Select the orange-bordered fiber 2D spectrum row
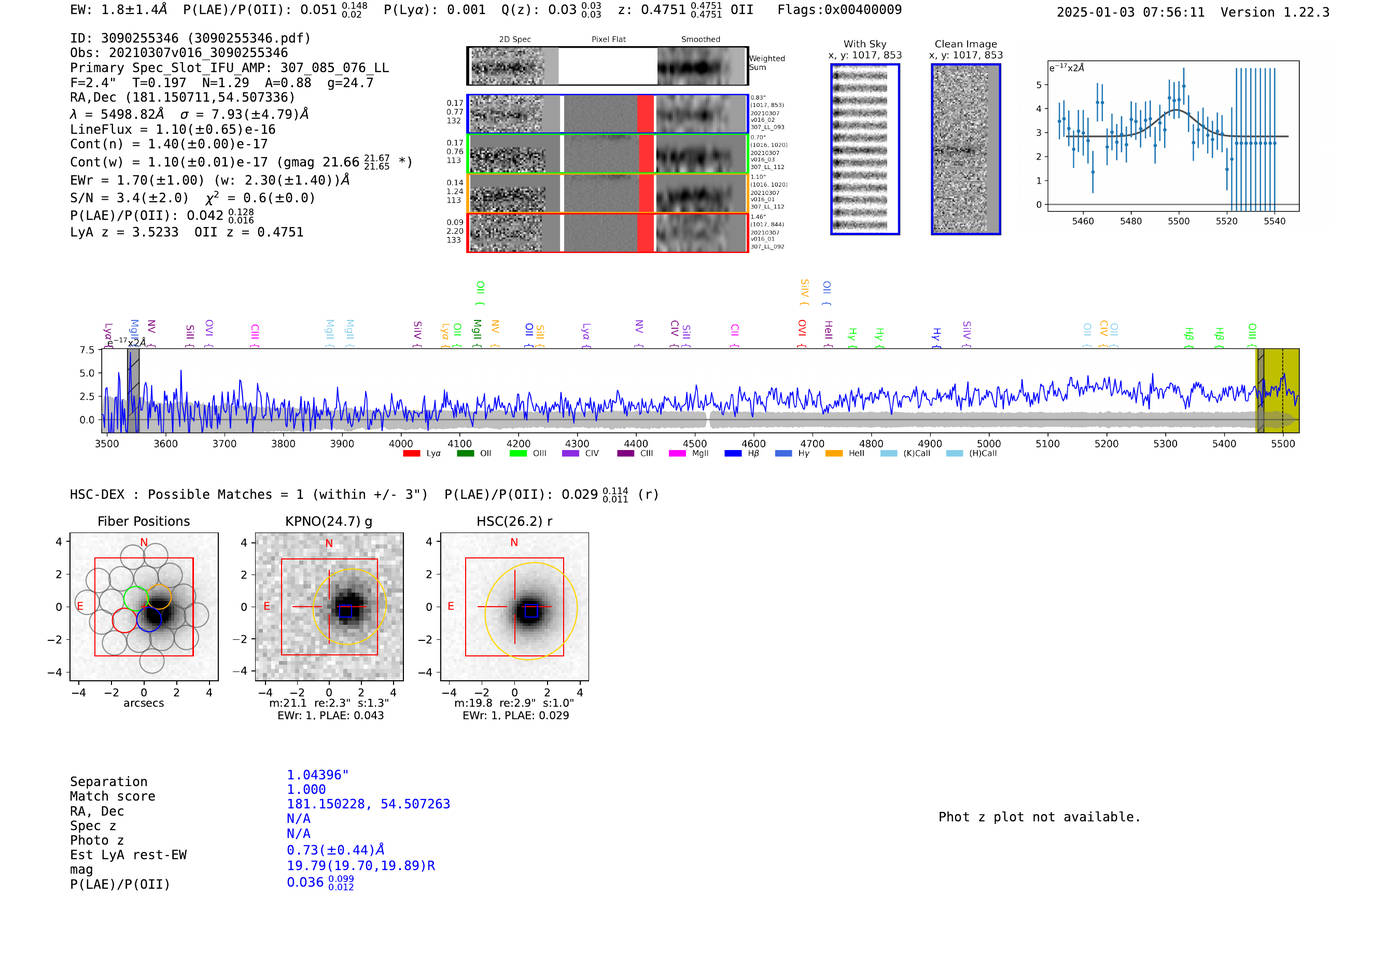Viewport: 1400px width, 953px height. tap(607, 193)
